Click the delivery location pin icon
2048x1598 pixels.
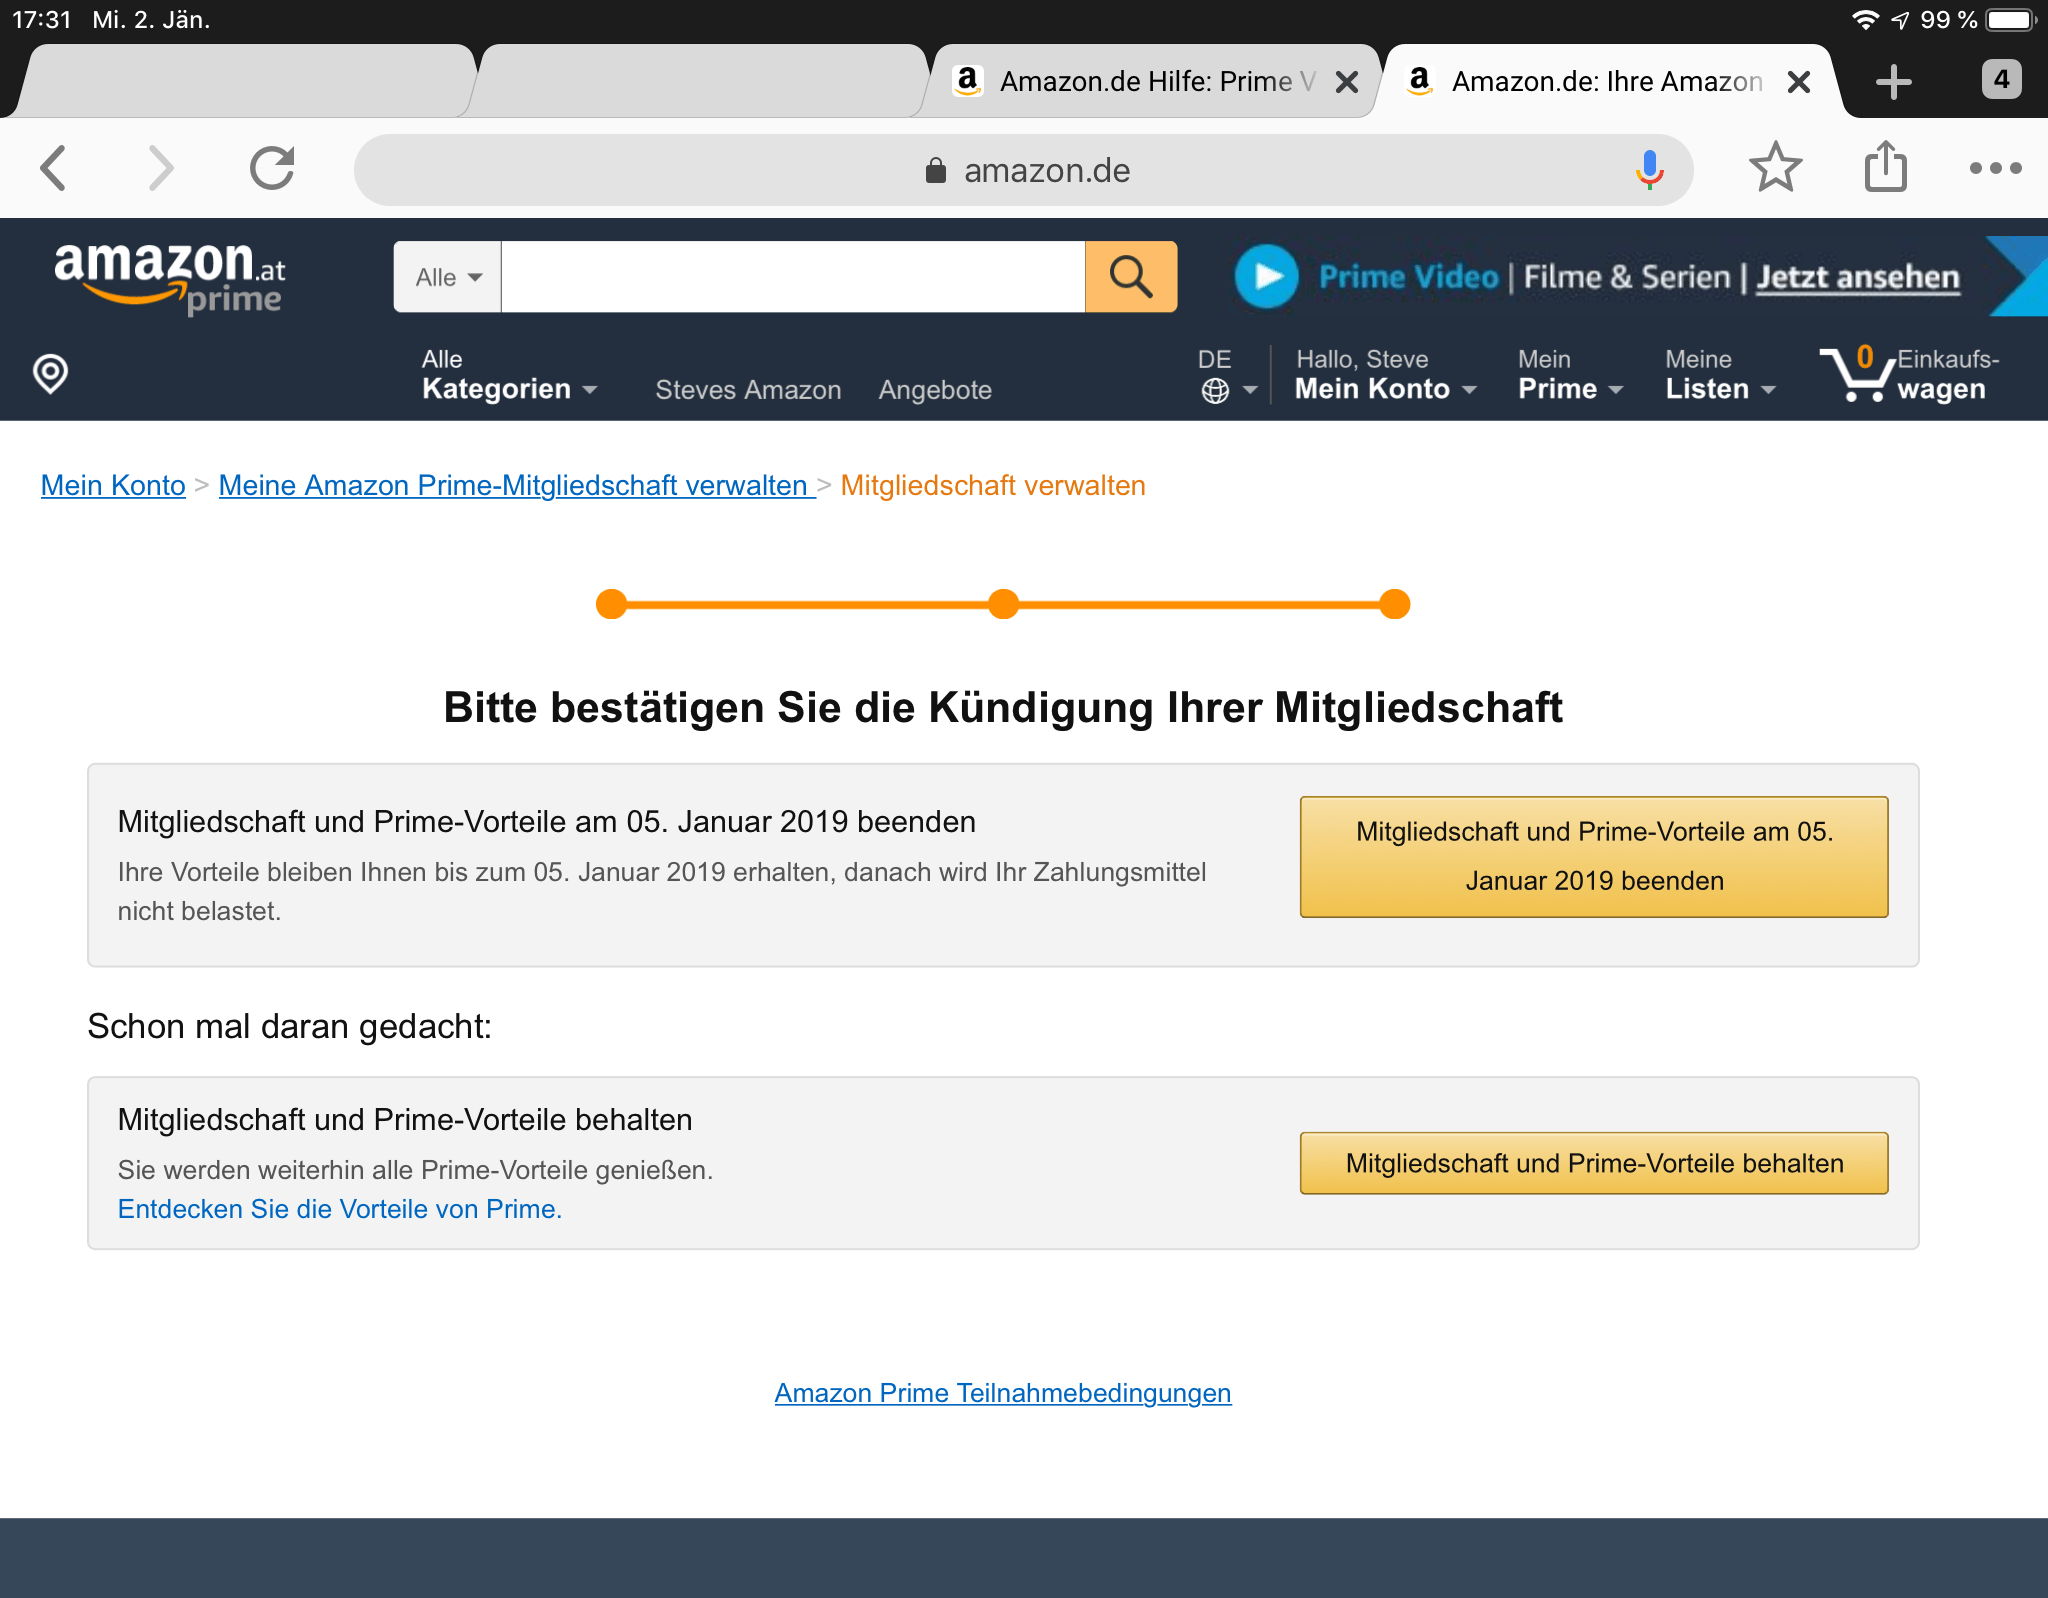click(x=49, y=375)
